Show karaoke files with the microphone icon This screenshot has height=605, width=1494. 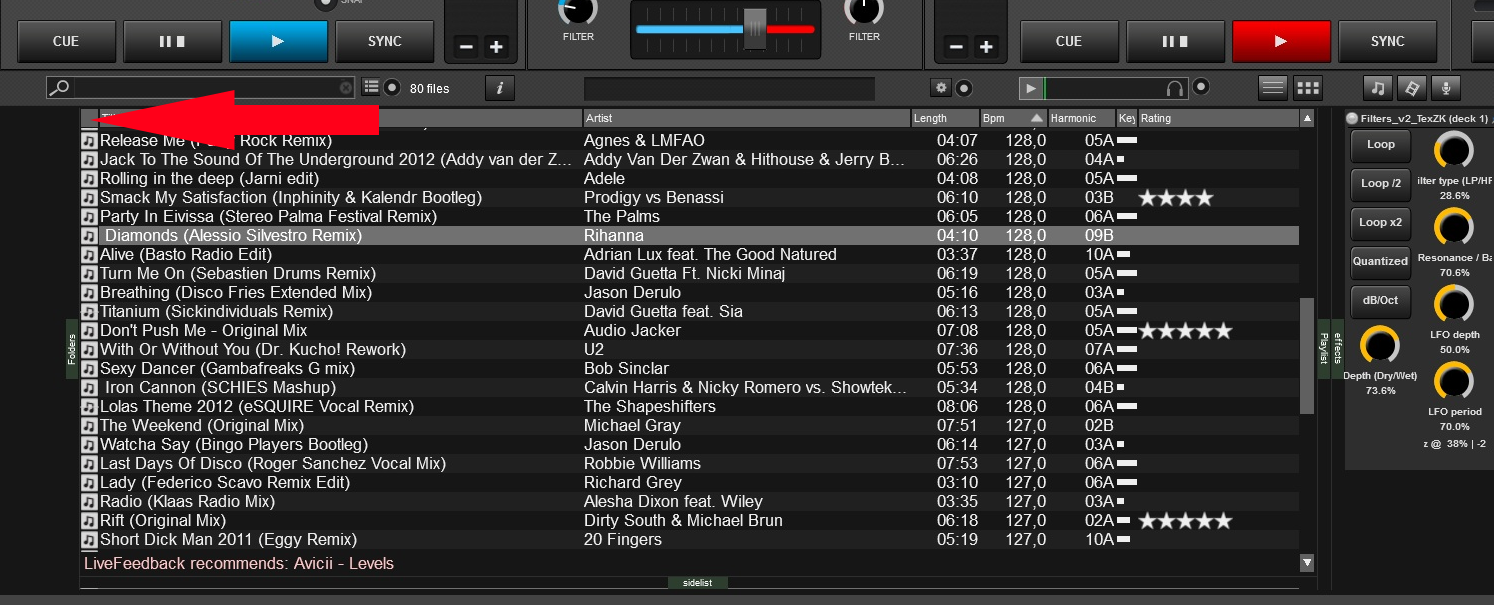[x=1444, y=88]
